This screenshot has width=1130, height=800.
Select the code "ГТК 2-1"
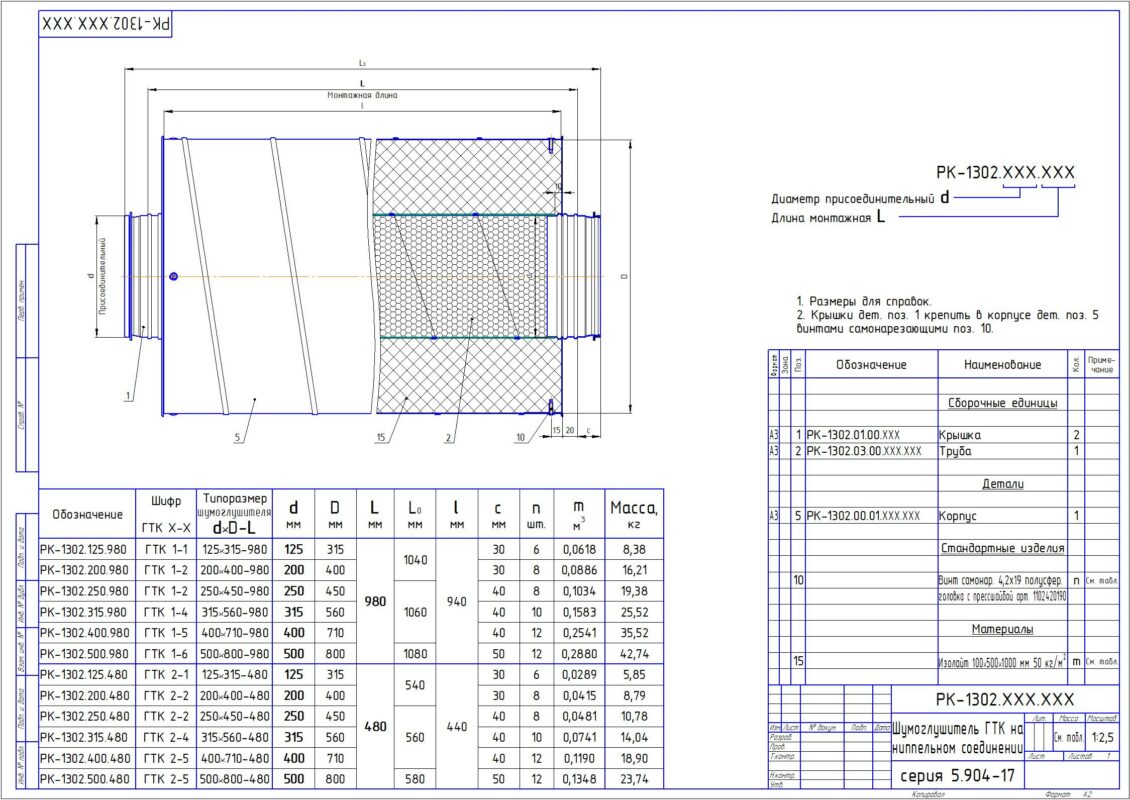166,675
